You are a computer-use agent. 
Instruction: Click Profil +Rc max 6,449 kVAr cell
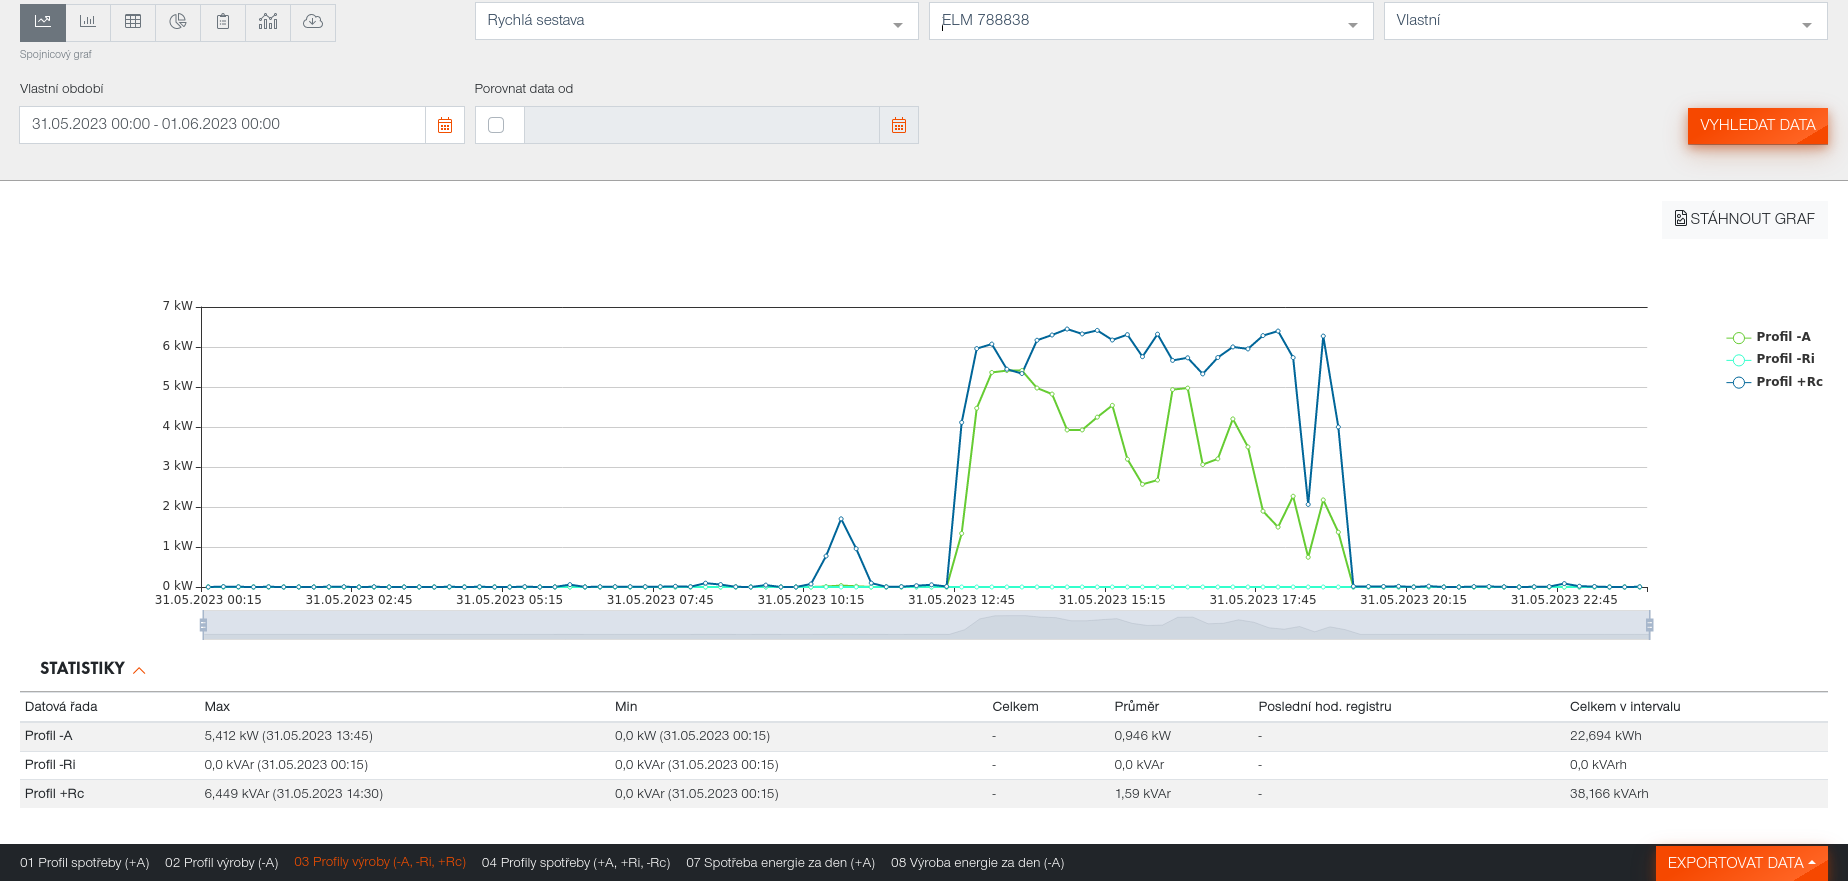(x=294, y=794)
